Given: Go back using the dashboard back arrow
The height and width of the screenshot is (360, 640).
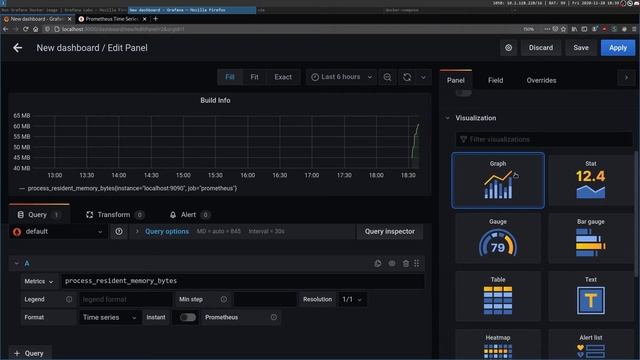Looking at the screenshot, I should (x=18, y=48).
